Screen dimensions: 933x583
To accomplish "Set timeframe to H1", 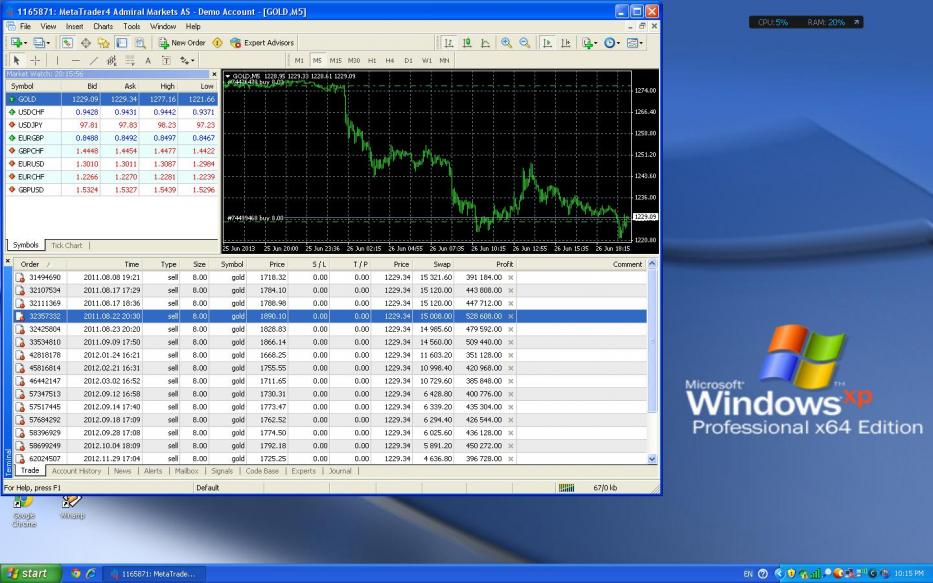I will (x=372, y=61).
